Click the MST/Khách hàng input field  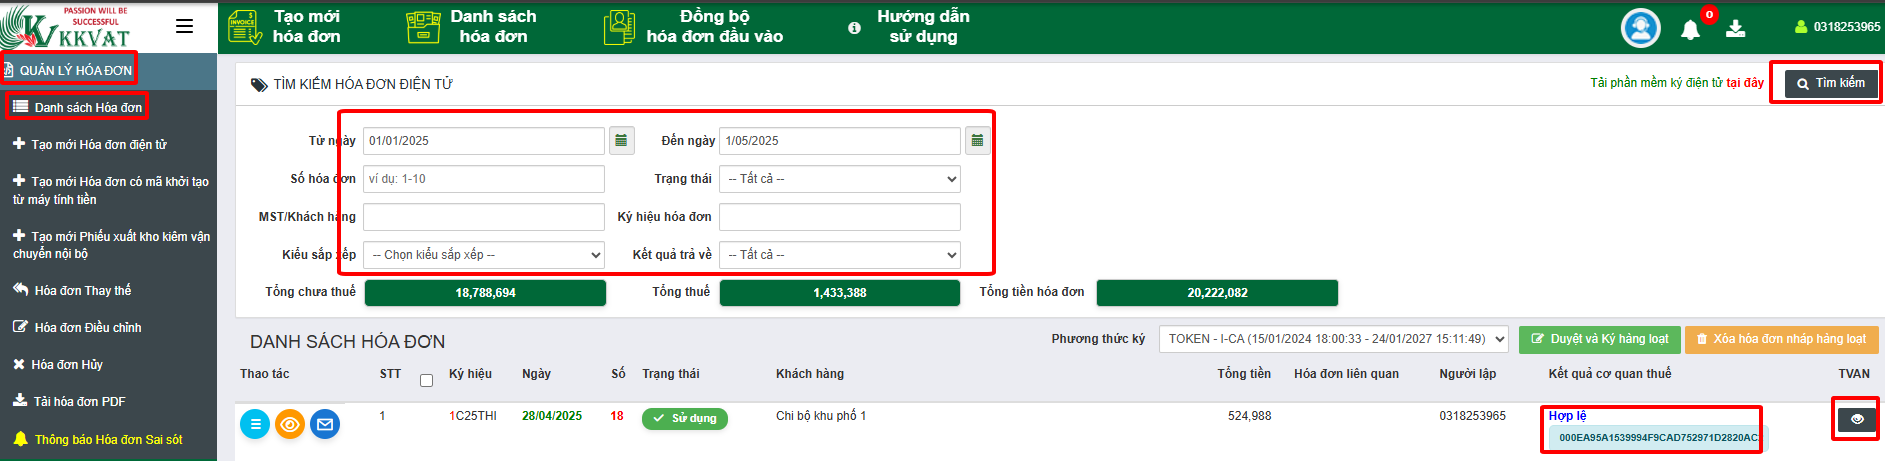coord(484,217)
